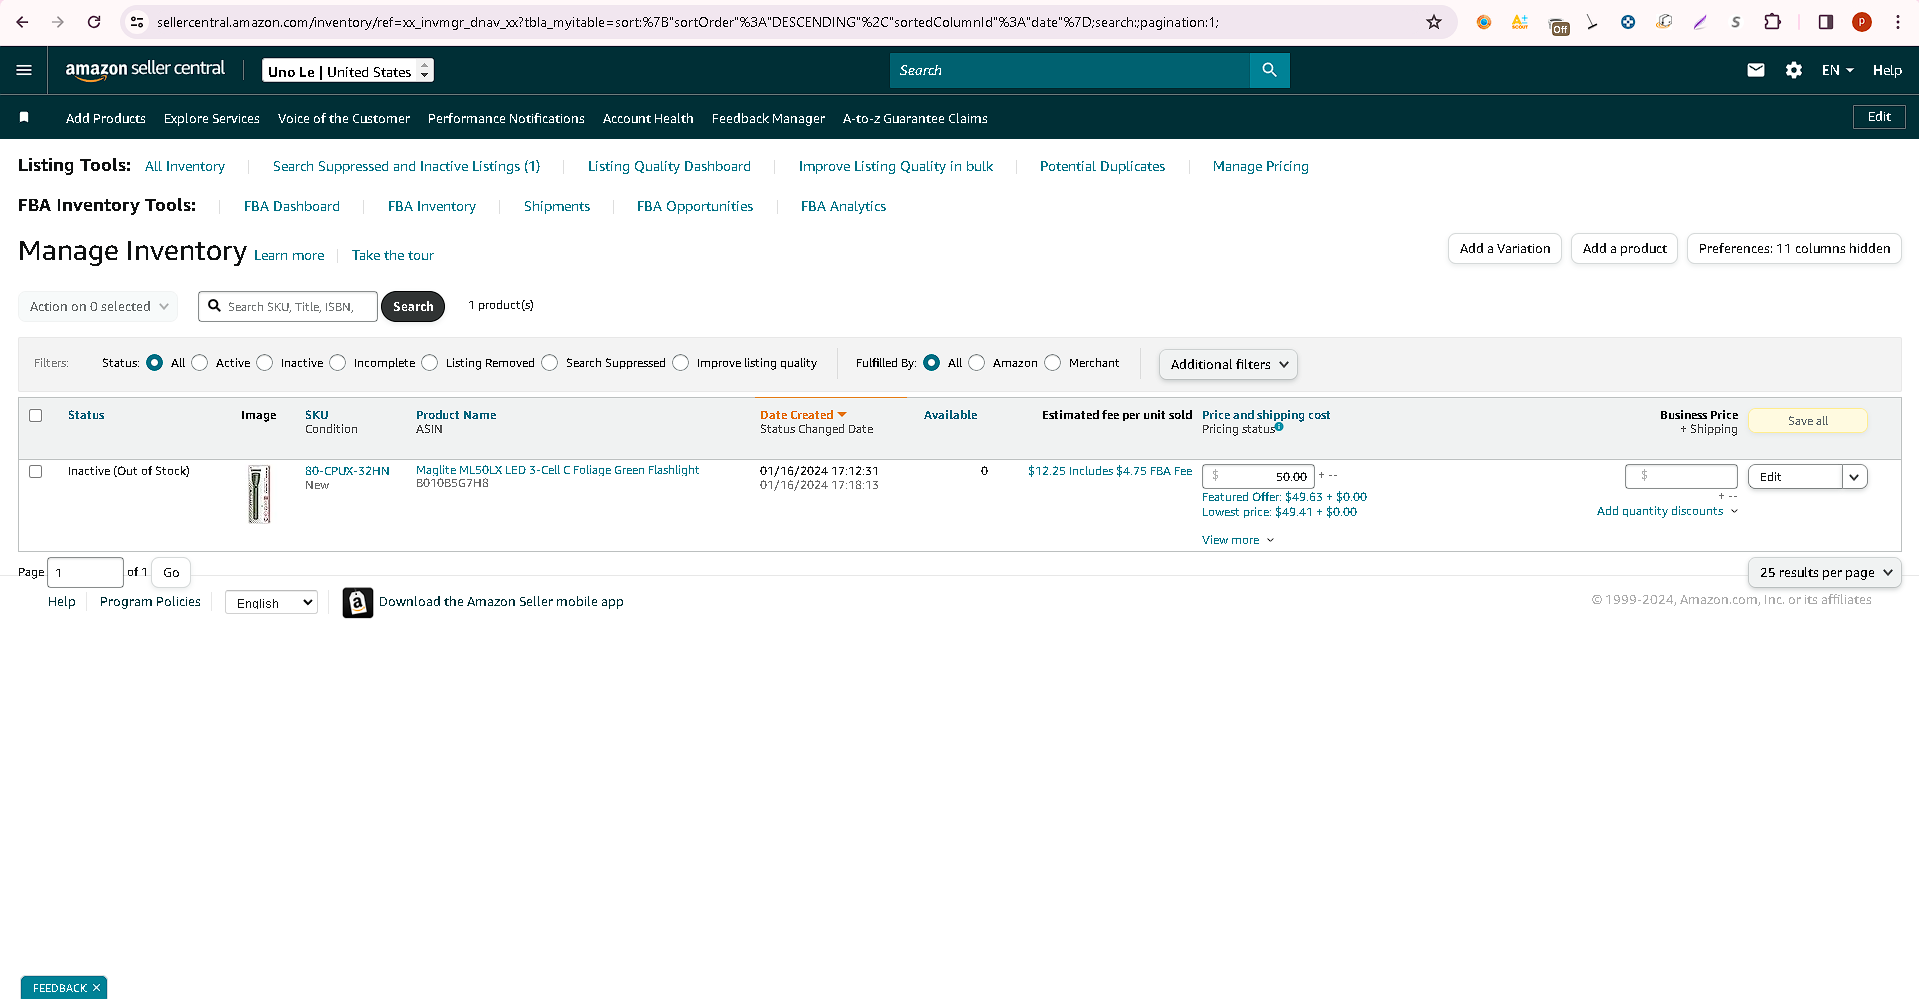Focus the Search SKU, Title, ISBN field
This screenshot has height=999, width=1919.
tap(288, 307)
